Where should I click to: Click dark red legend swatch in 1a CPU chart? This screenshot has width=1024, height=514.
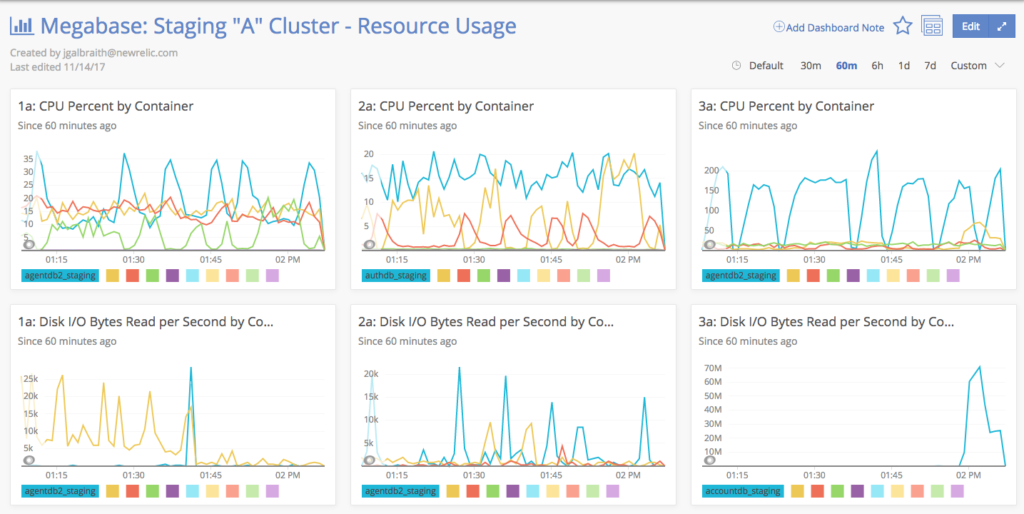[x=133, y=276]
